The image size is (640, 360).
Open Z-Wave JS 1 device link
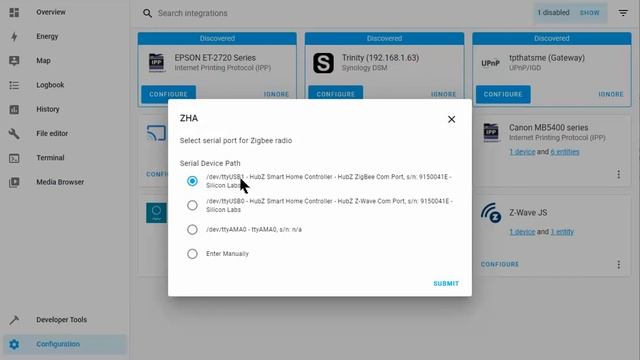[x=522, y=232]
